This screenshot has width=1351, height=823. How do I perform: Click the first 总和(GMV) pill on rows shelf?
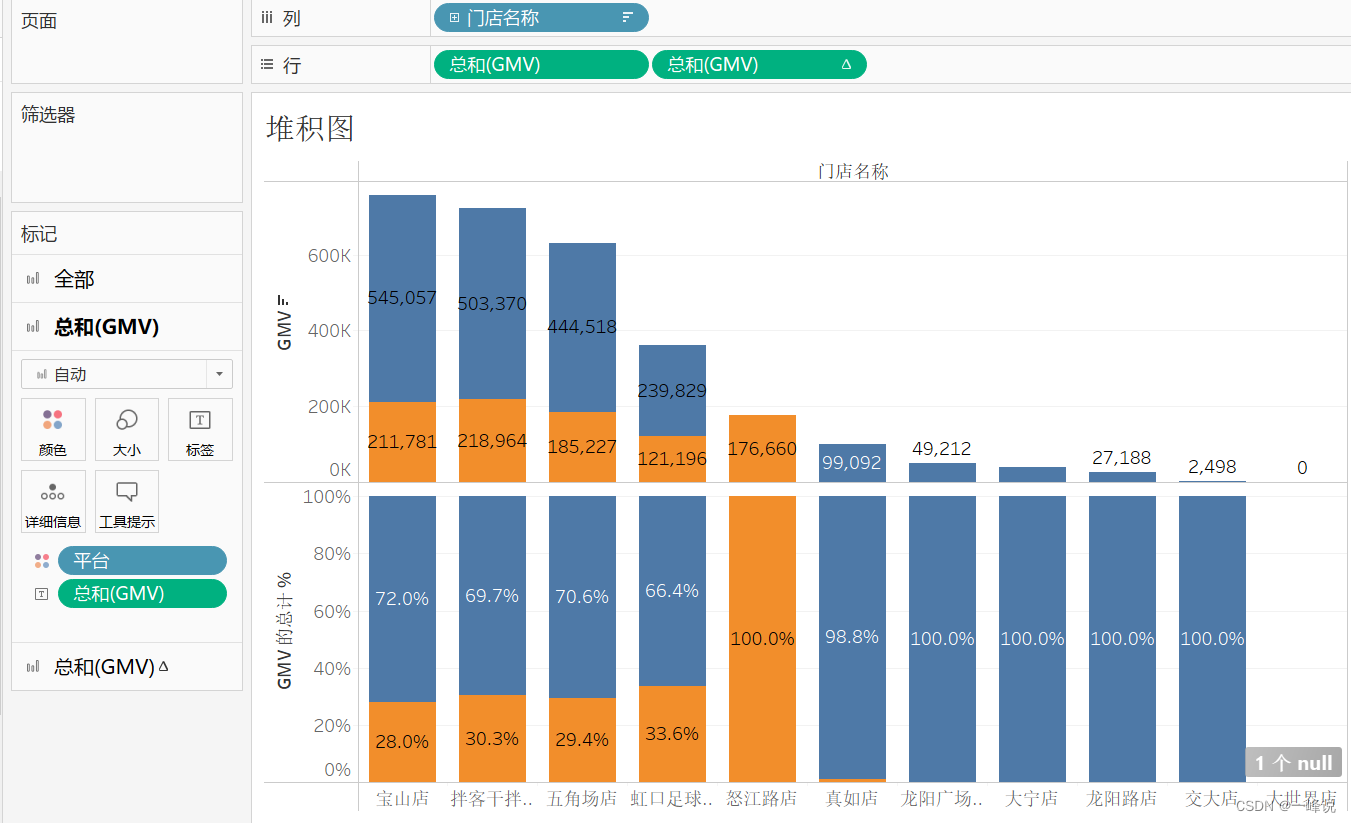pos(541,64)
